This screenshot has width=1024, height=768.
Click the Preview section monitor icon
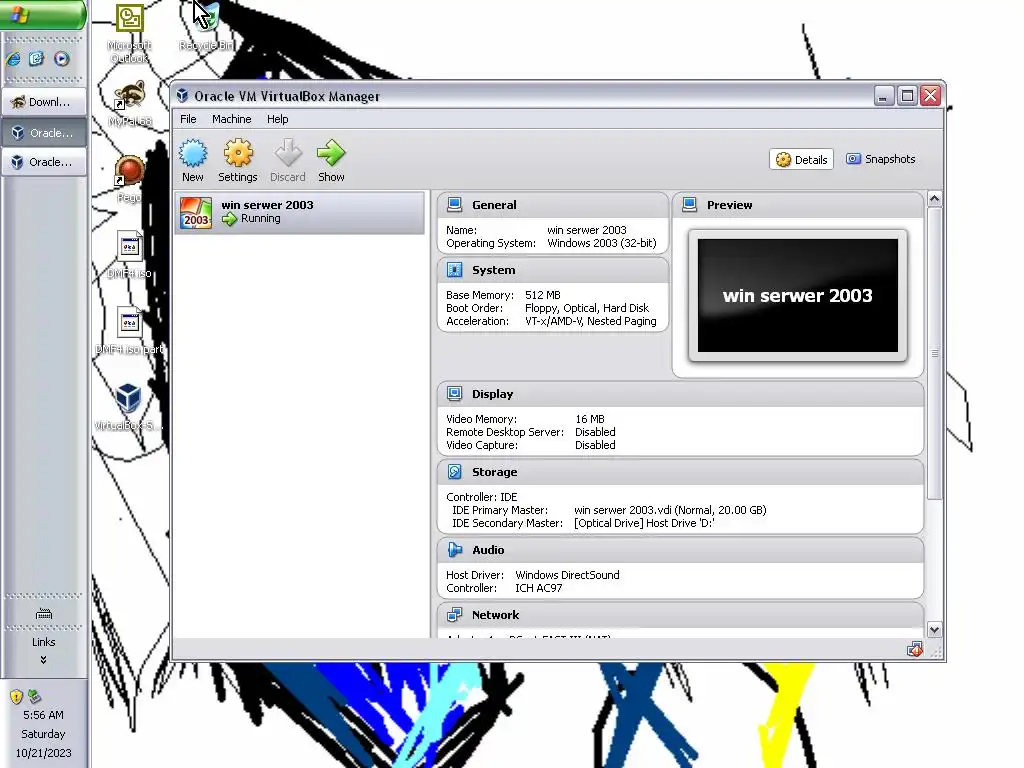tap(690, 205)
